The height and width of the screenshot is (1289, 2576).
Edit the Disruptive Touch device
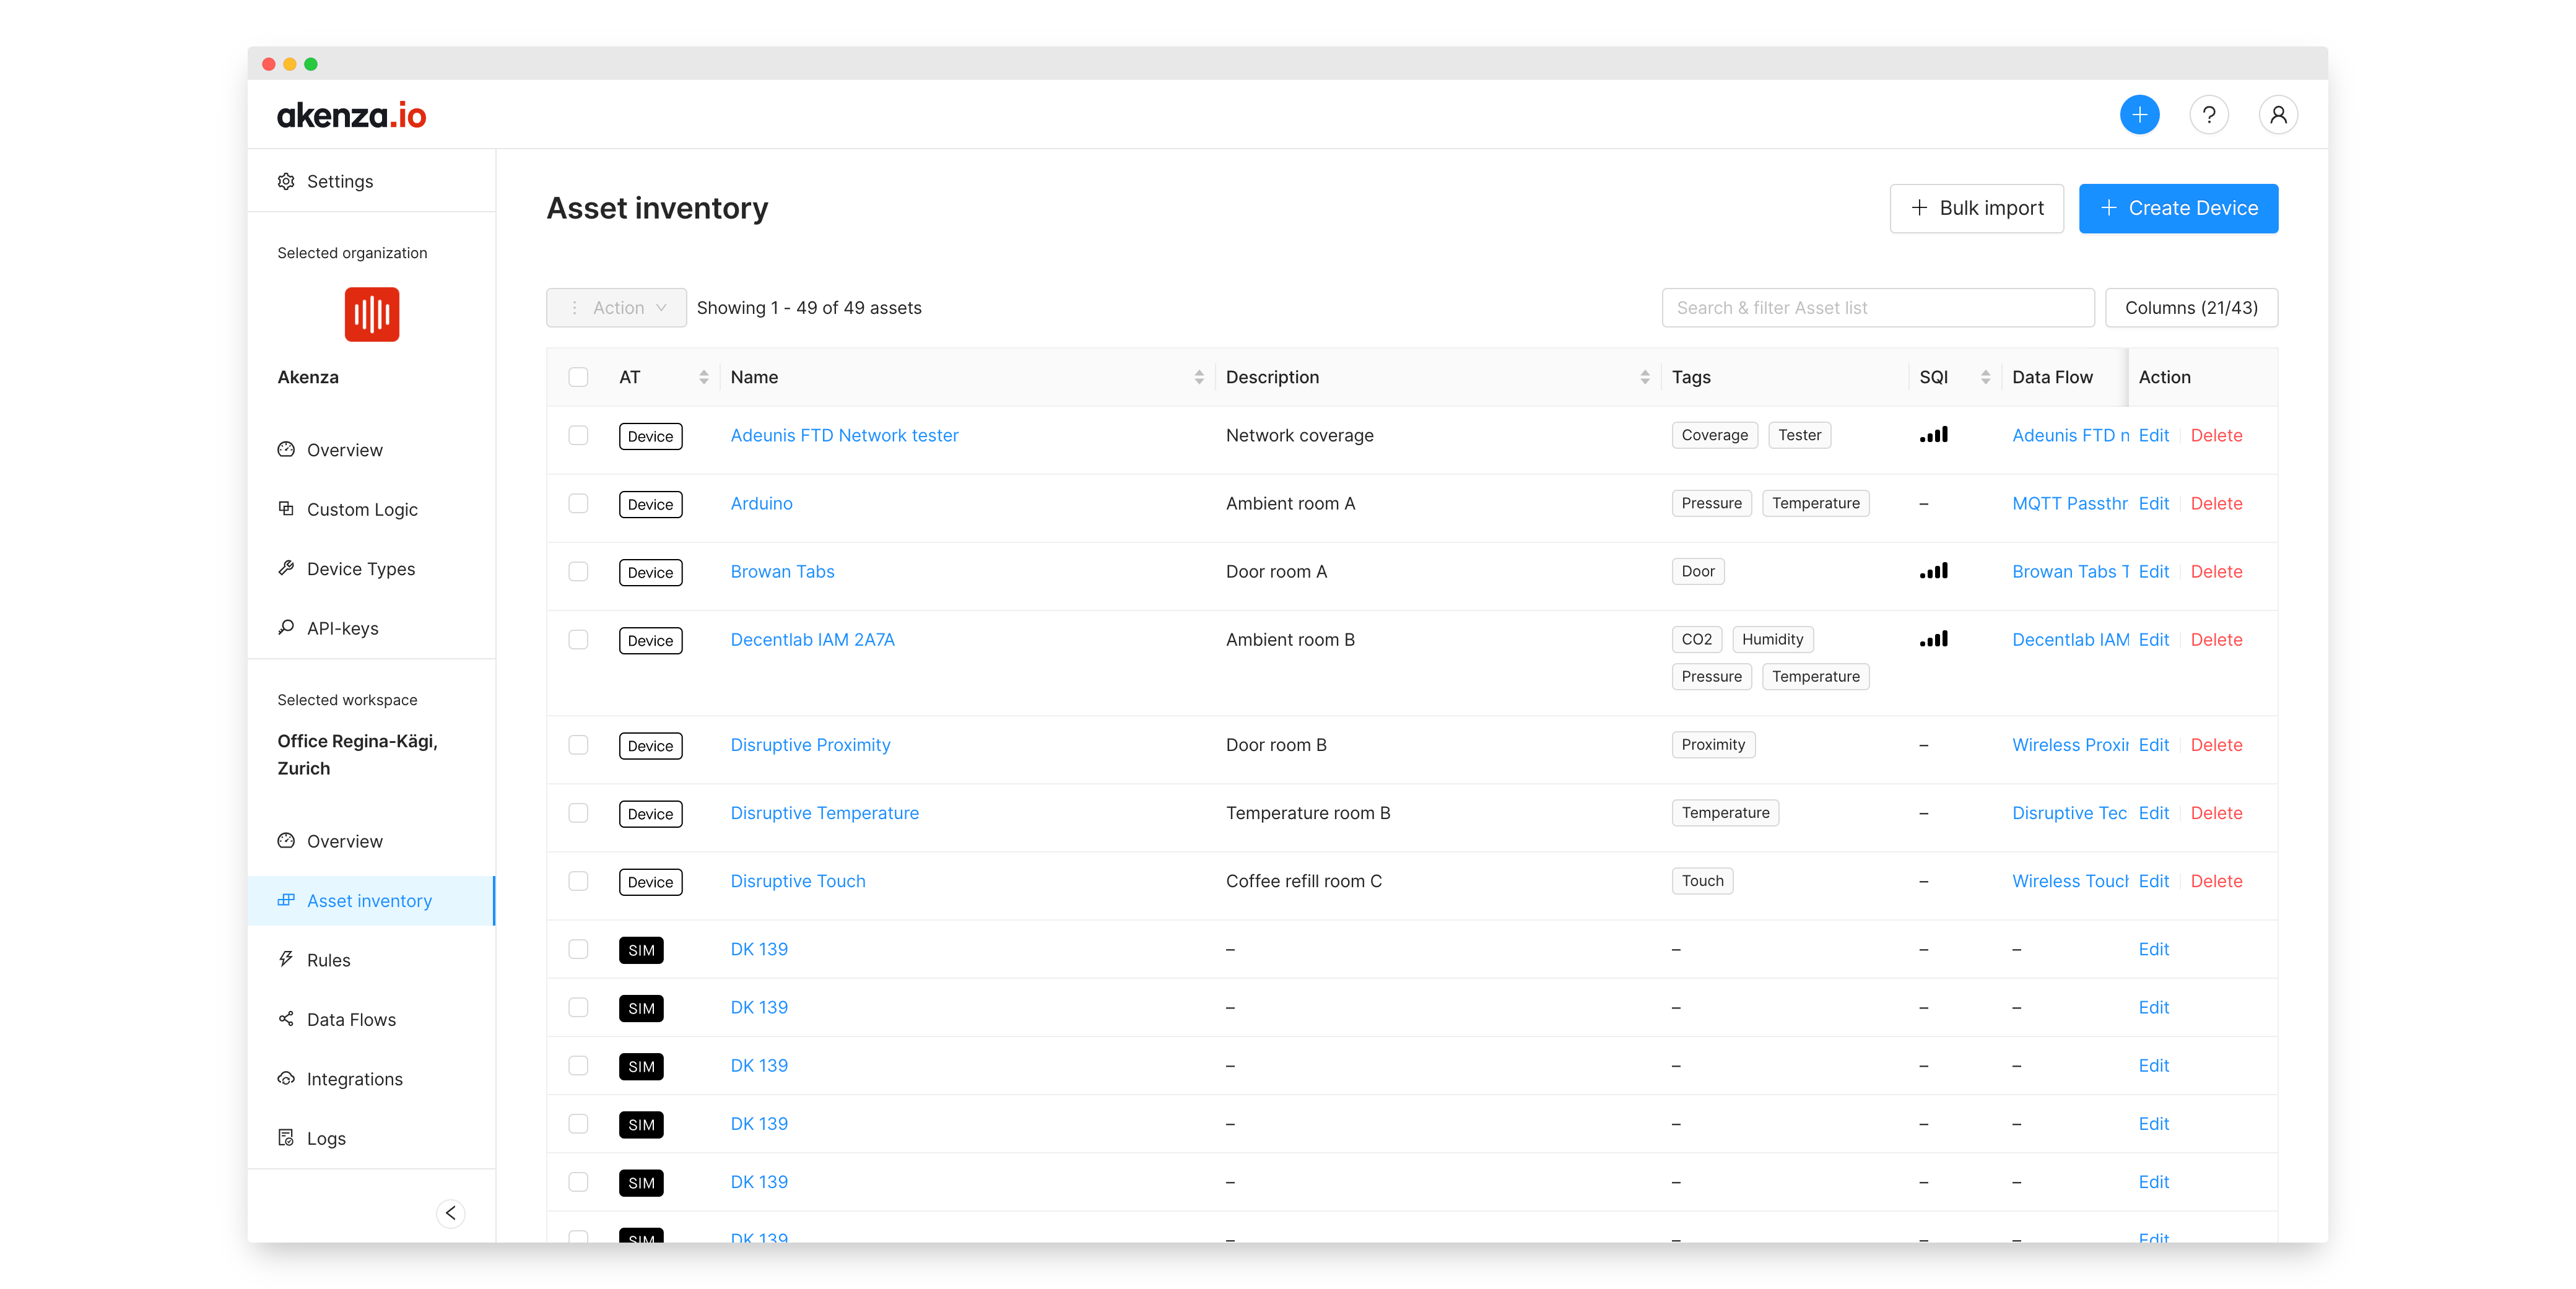tap(2154, 881)
